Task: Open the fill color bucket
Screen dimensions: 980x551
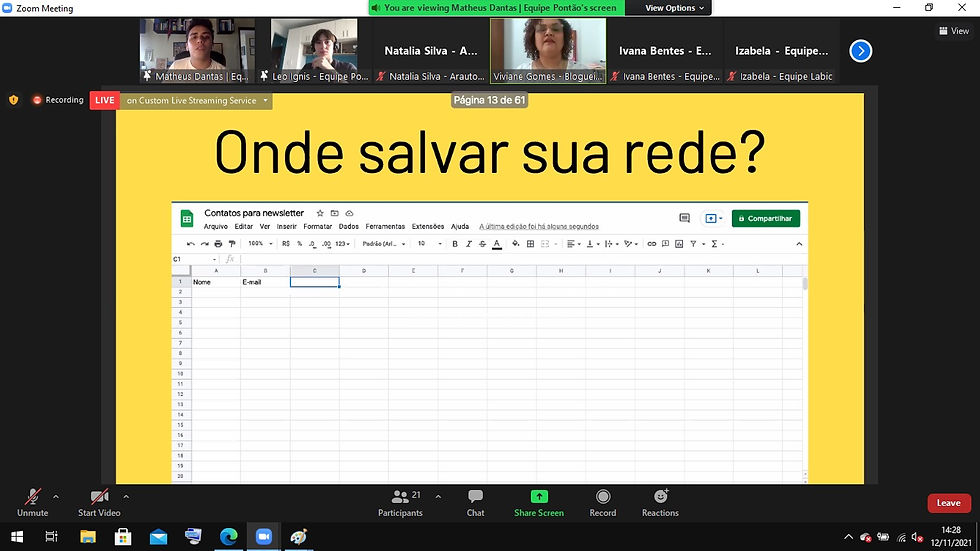Action: [x=516, y=244]
